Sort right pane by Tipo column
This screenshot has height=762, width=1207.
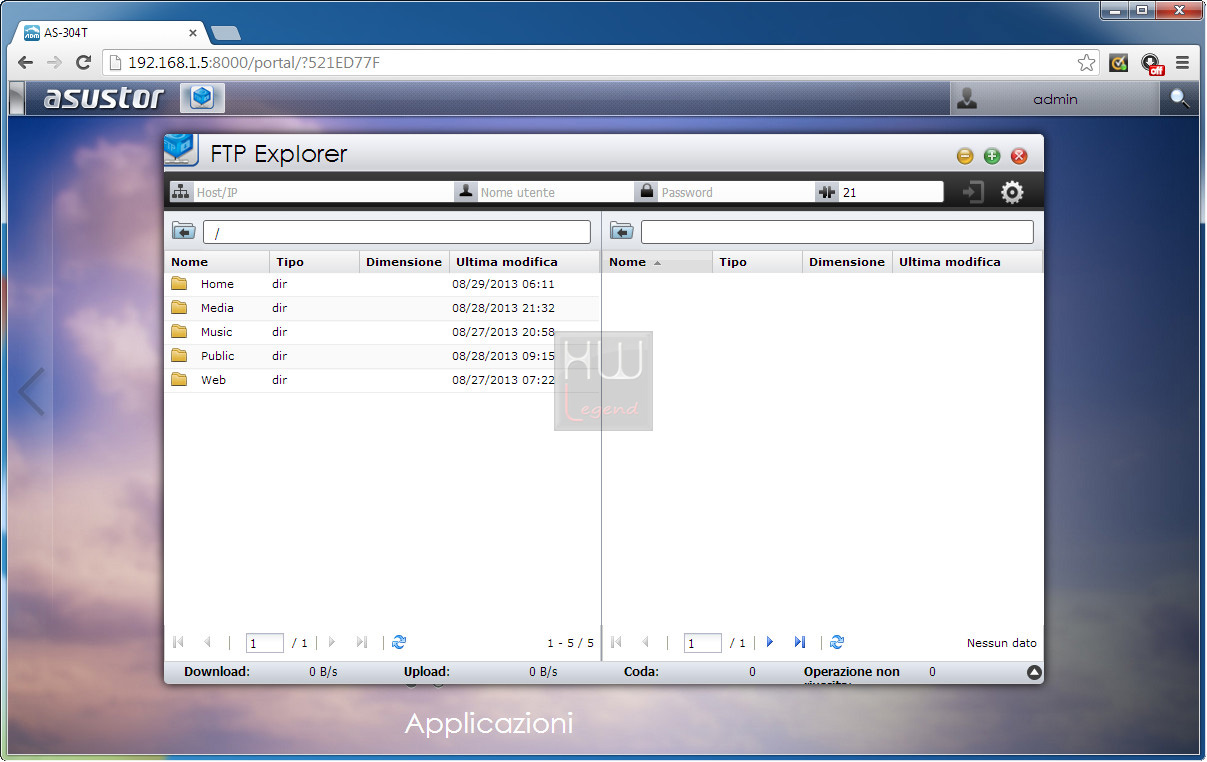coord(758,262)
